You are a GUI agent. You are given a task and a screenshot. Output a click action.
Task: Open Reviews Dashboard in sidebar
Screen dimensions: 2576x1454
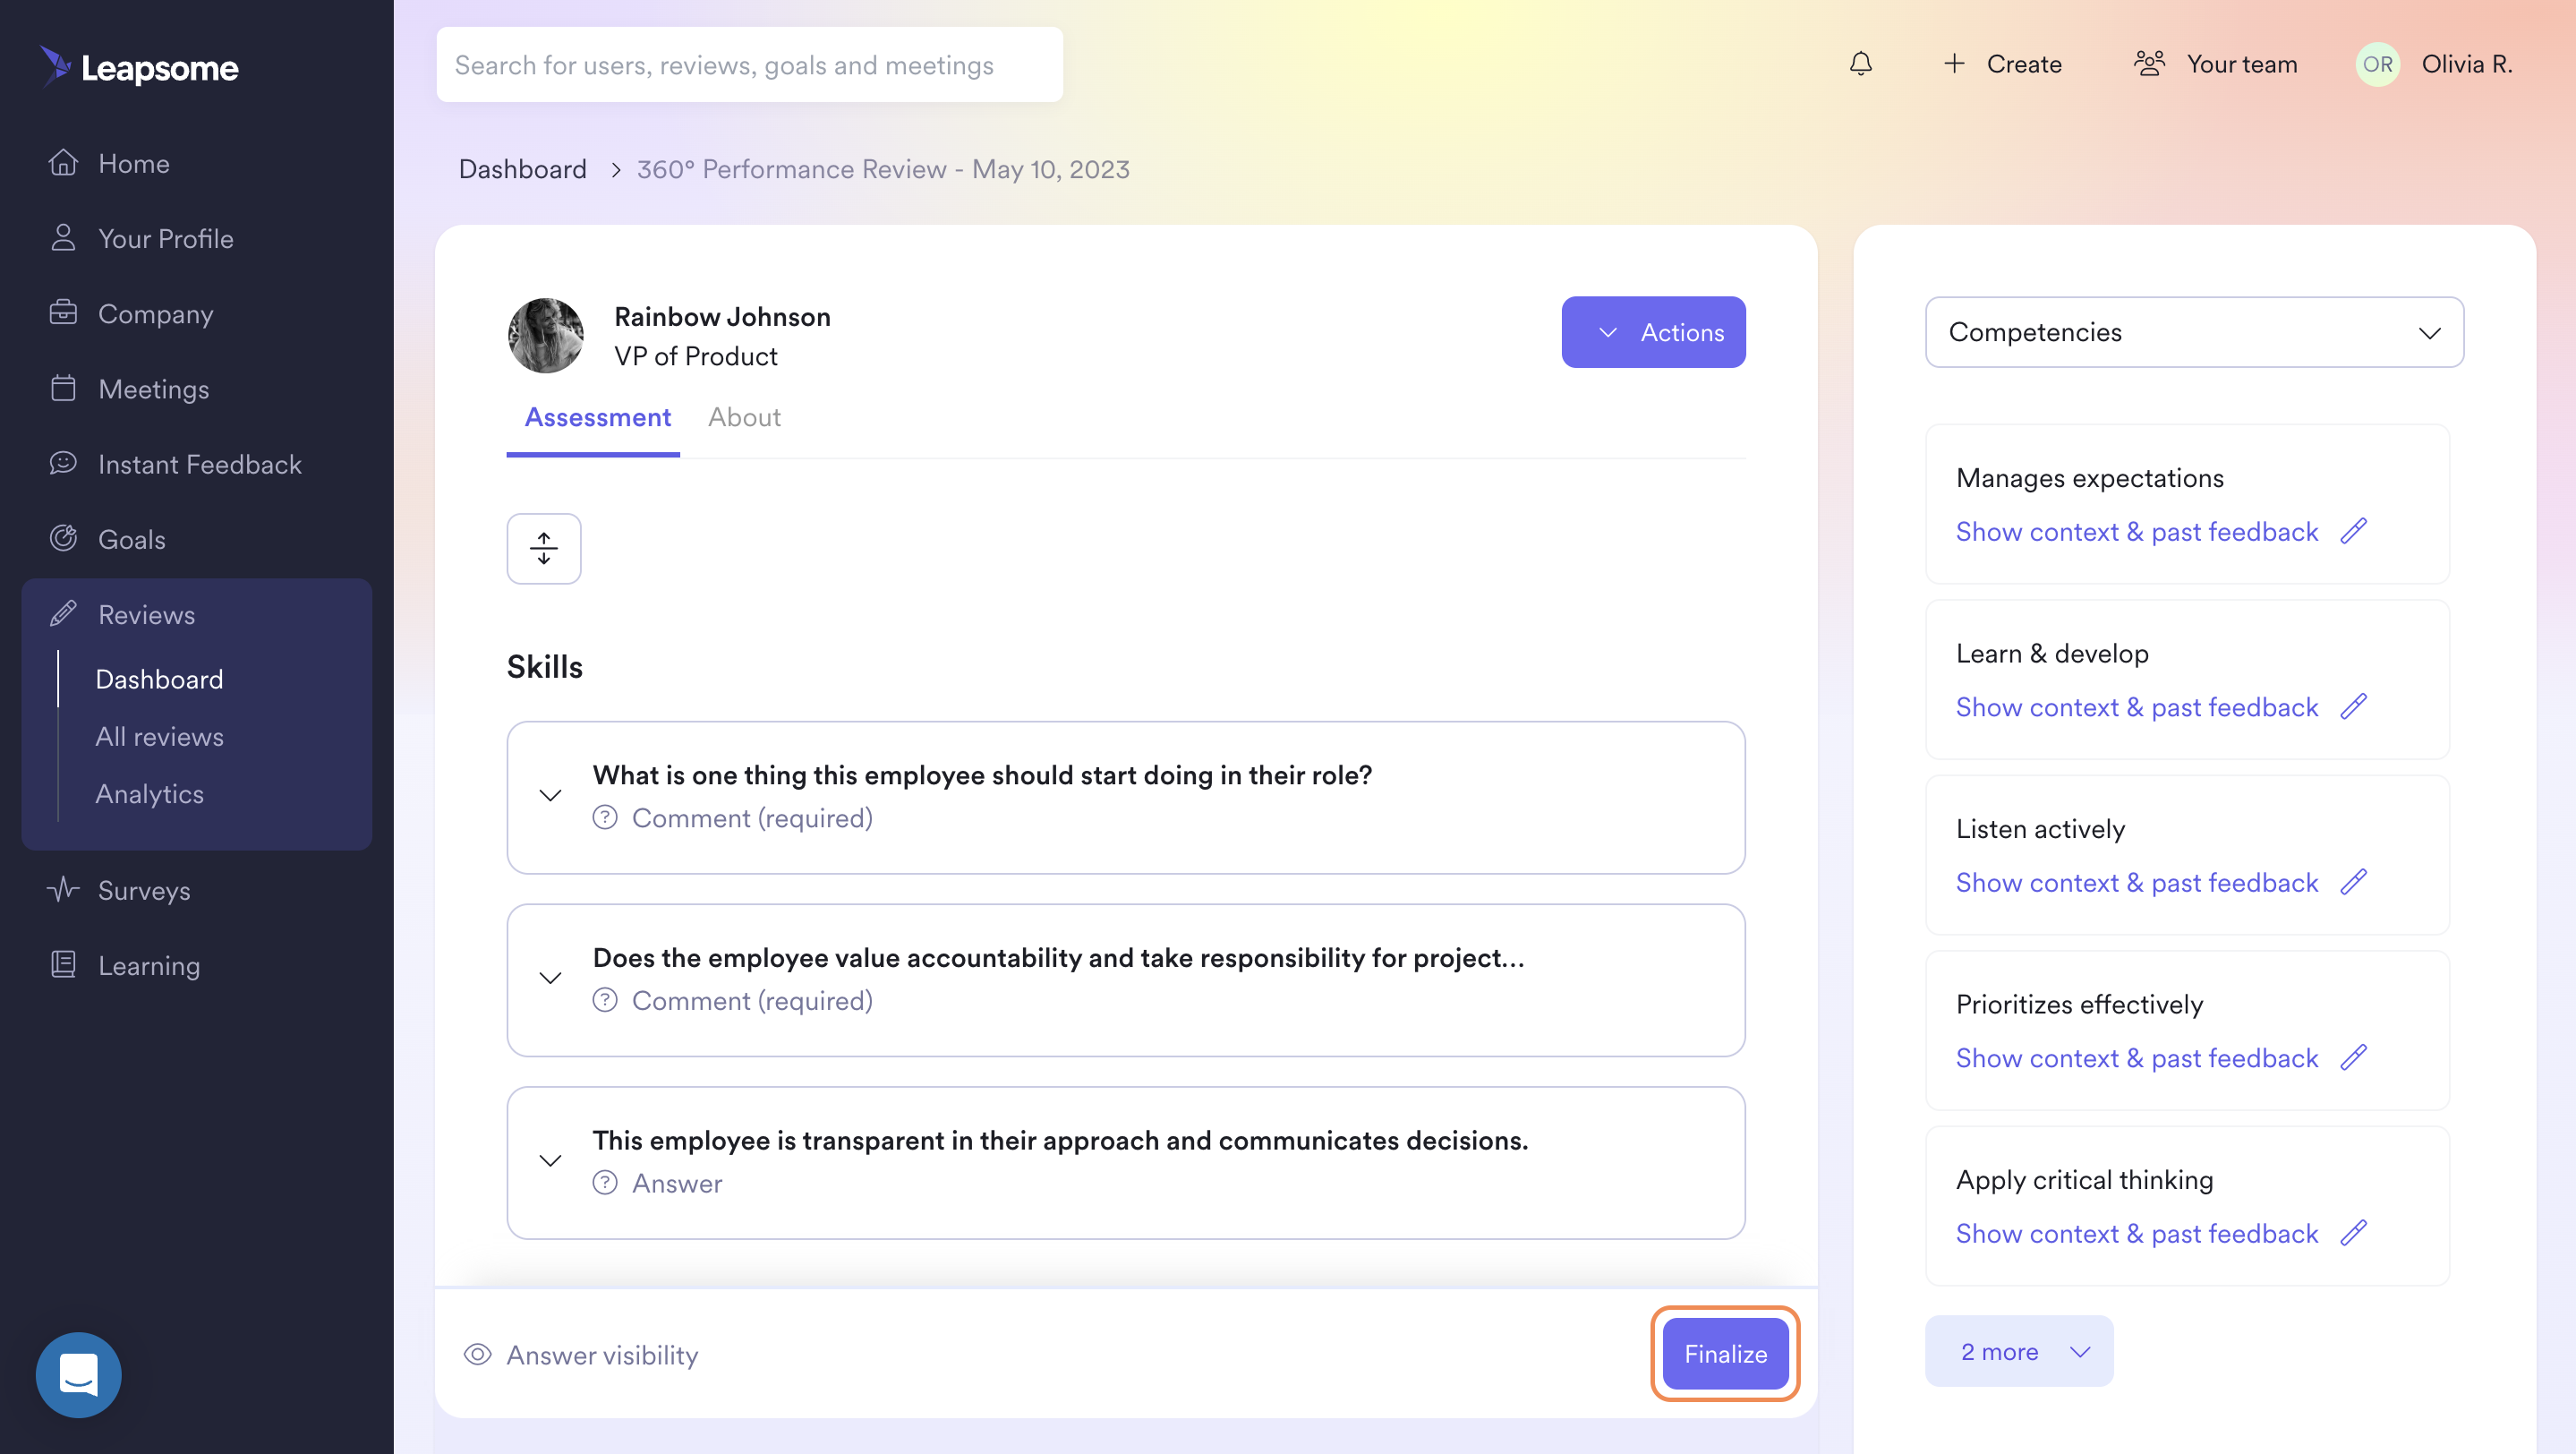click(159, 679)
